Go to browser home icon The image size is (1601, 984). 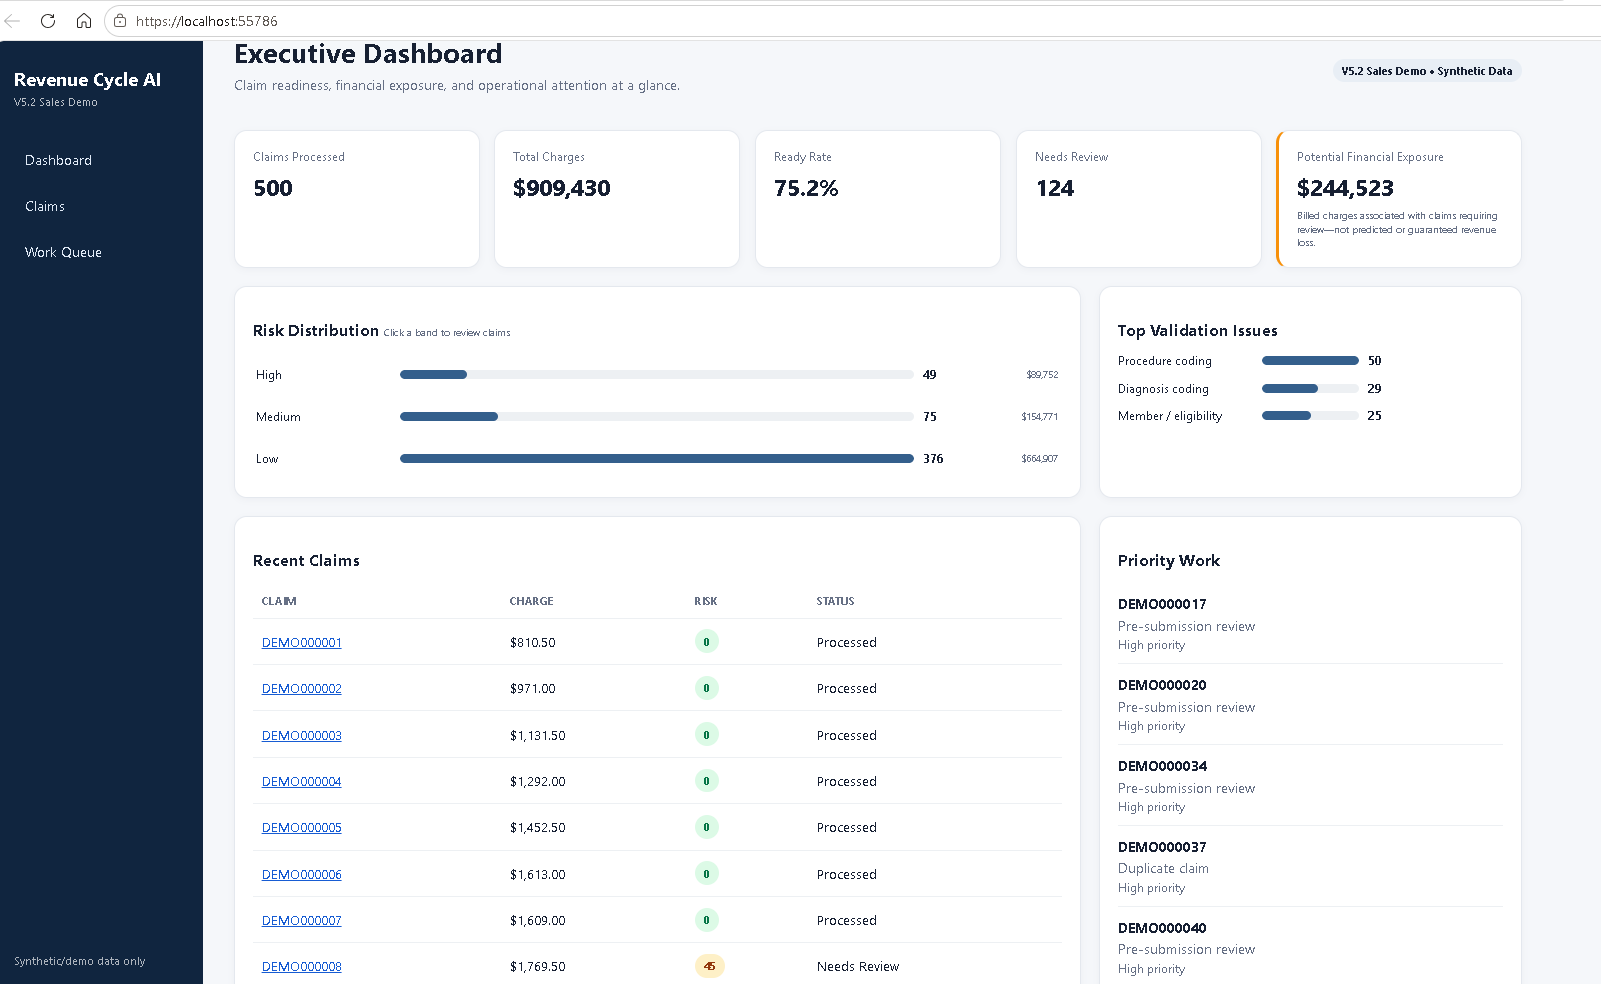point(84,20)
